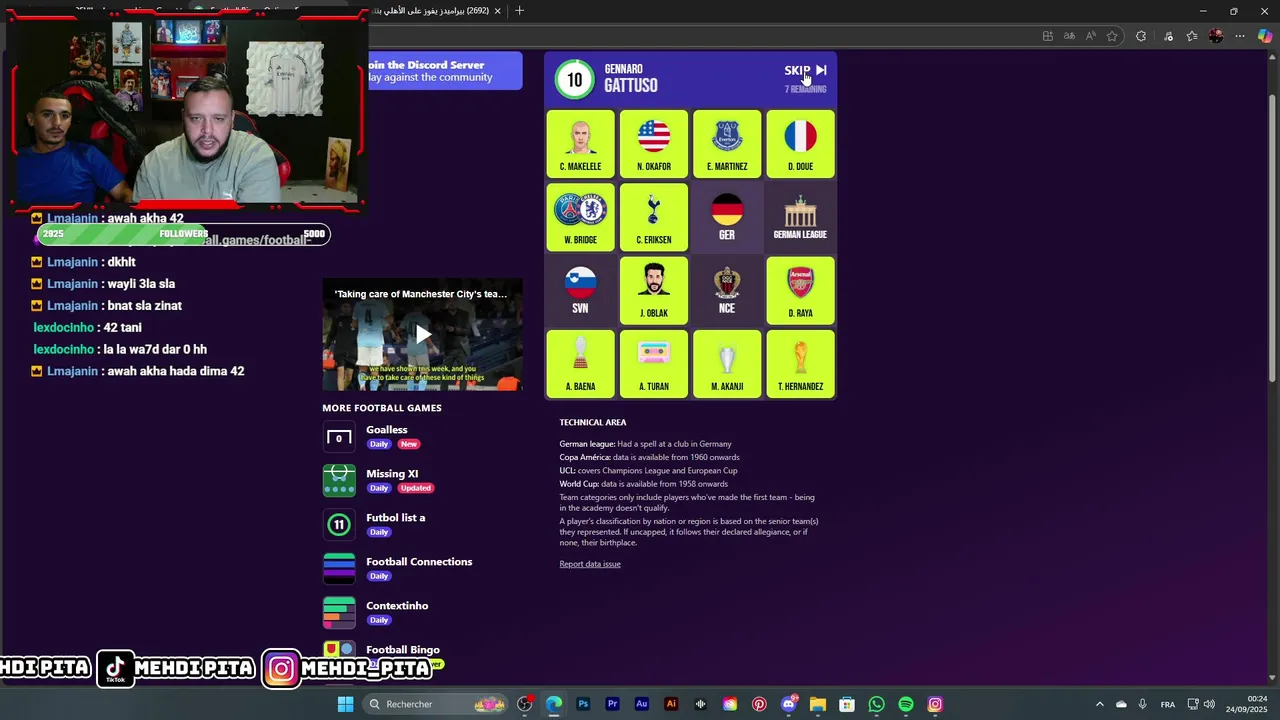Select the N. Okafor USA flag cell
Viewport: 1280px width, 720px height.
tap(654, 144)
